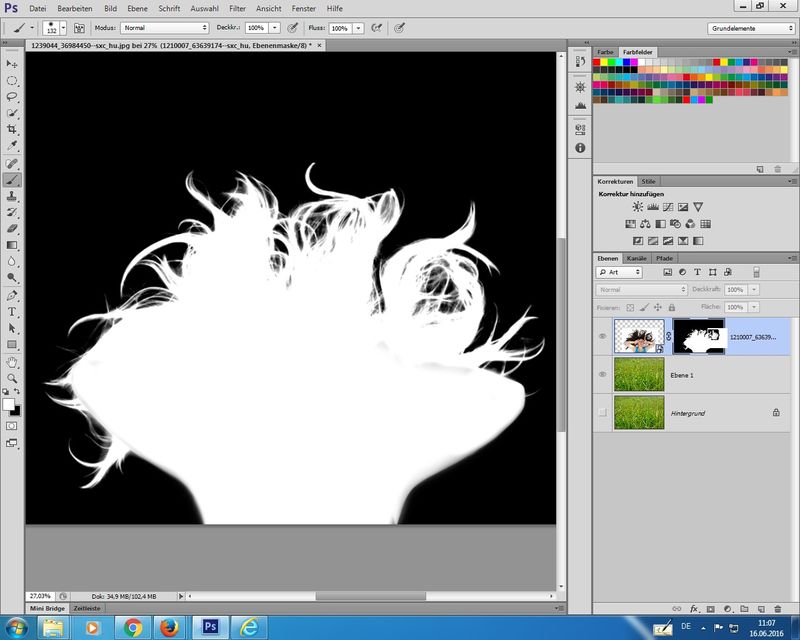
Task: Open the layer filter Art dropdown
Action: click(x=620, y=271)
